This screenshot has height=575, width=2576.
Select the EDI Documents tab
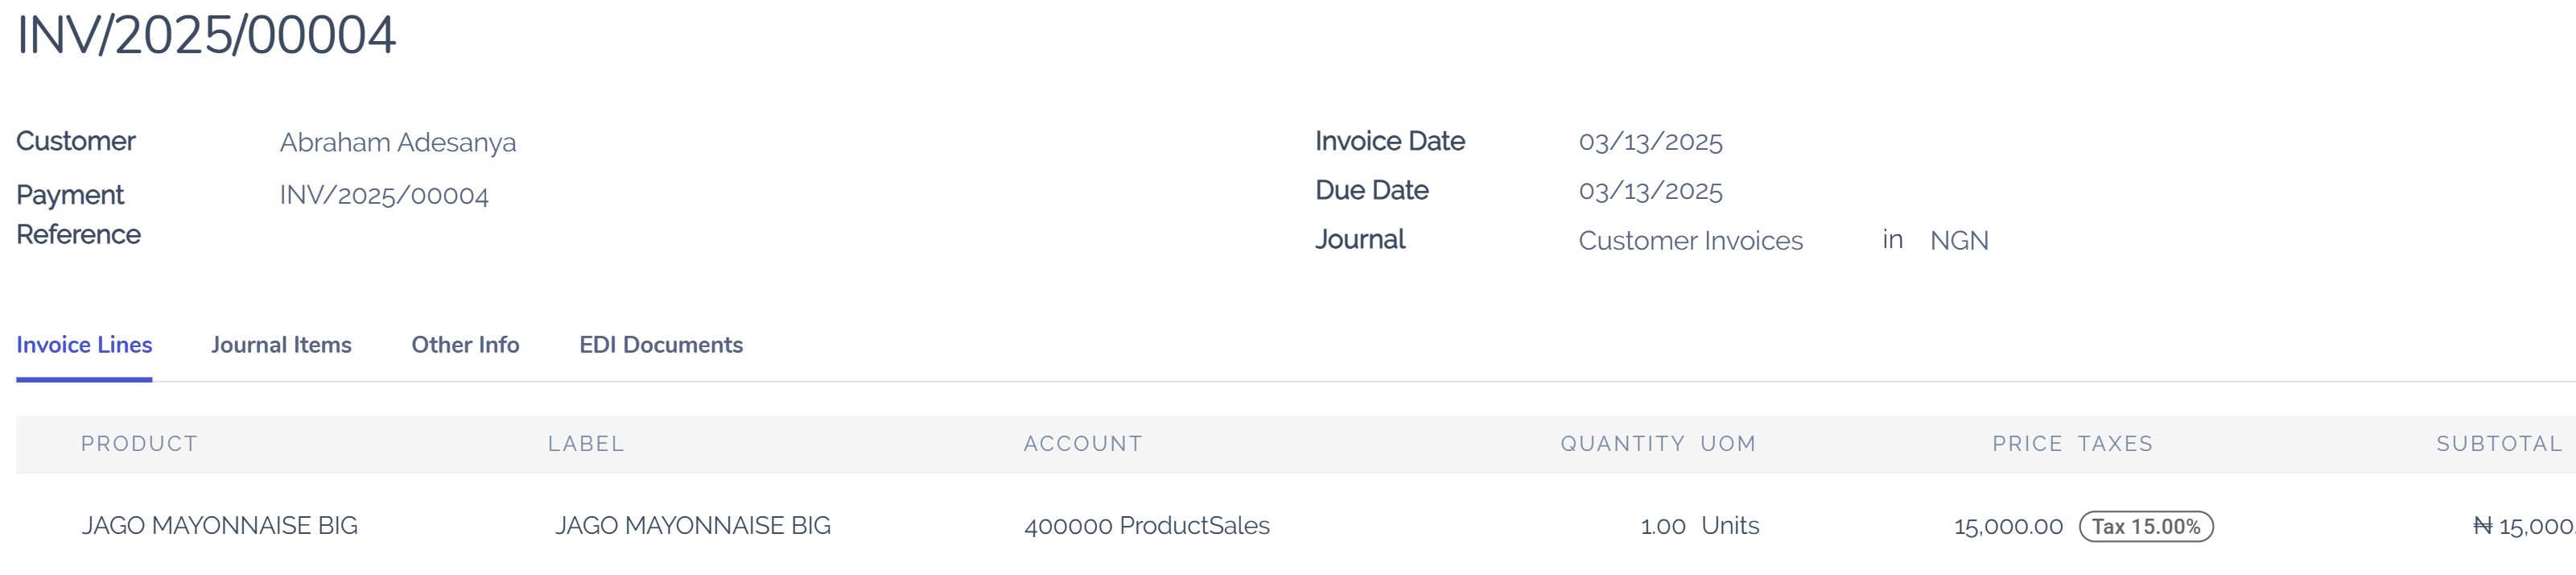tap(661, 344)
